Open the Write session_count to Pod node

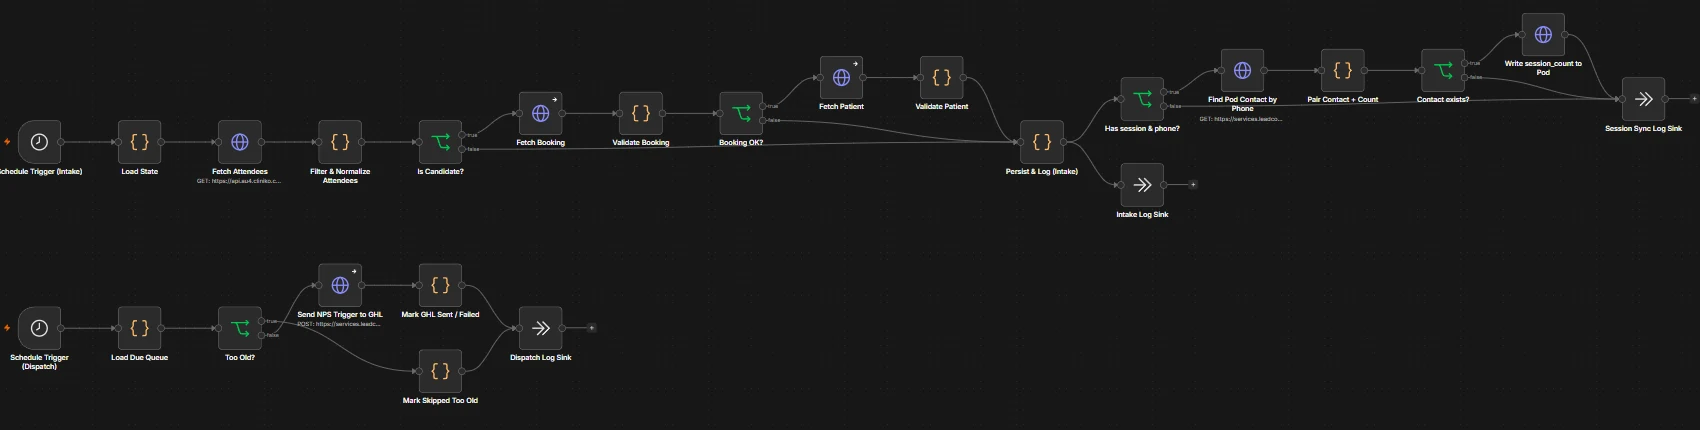pyautogui.click(x=1543, y=35)
